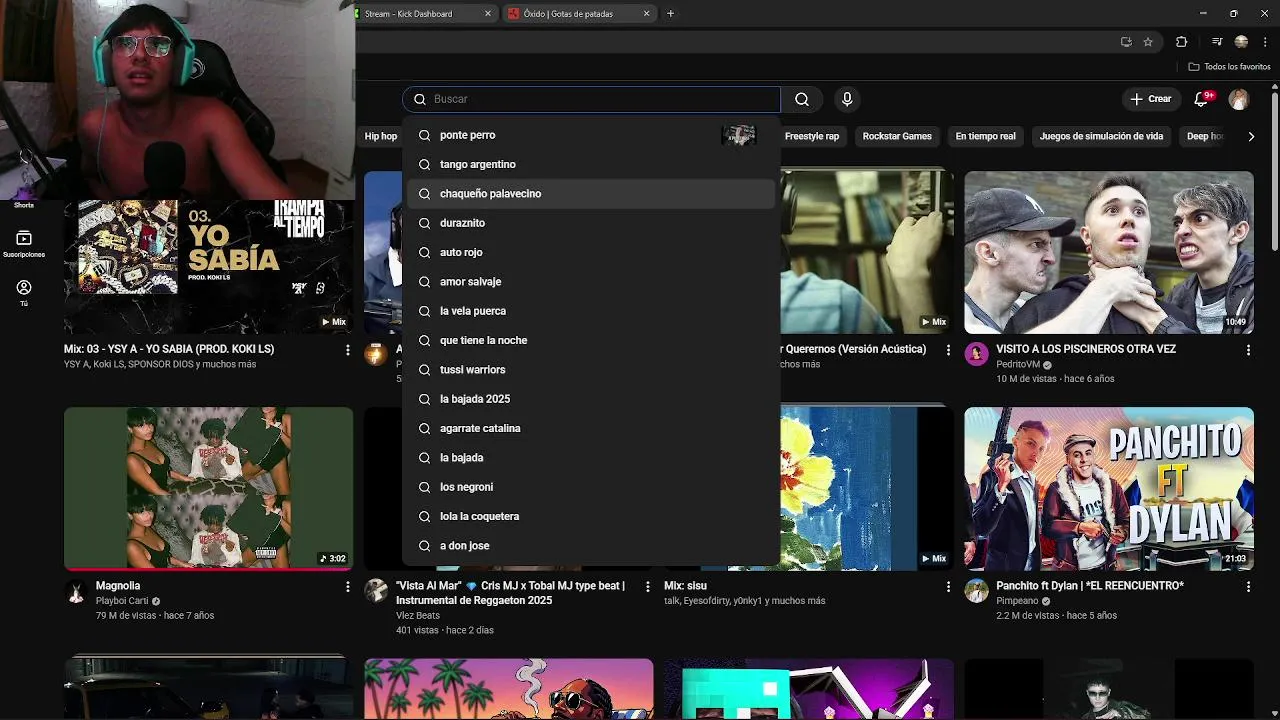The image size is (1280, 720).
Task: Choose suggestion 'la bajada 2025'
Action: click(x=591, y=399)
